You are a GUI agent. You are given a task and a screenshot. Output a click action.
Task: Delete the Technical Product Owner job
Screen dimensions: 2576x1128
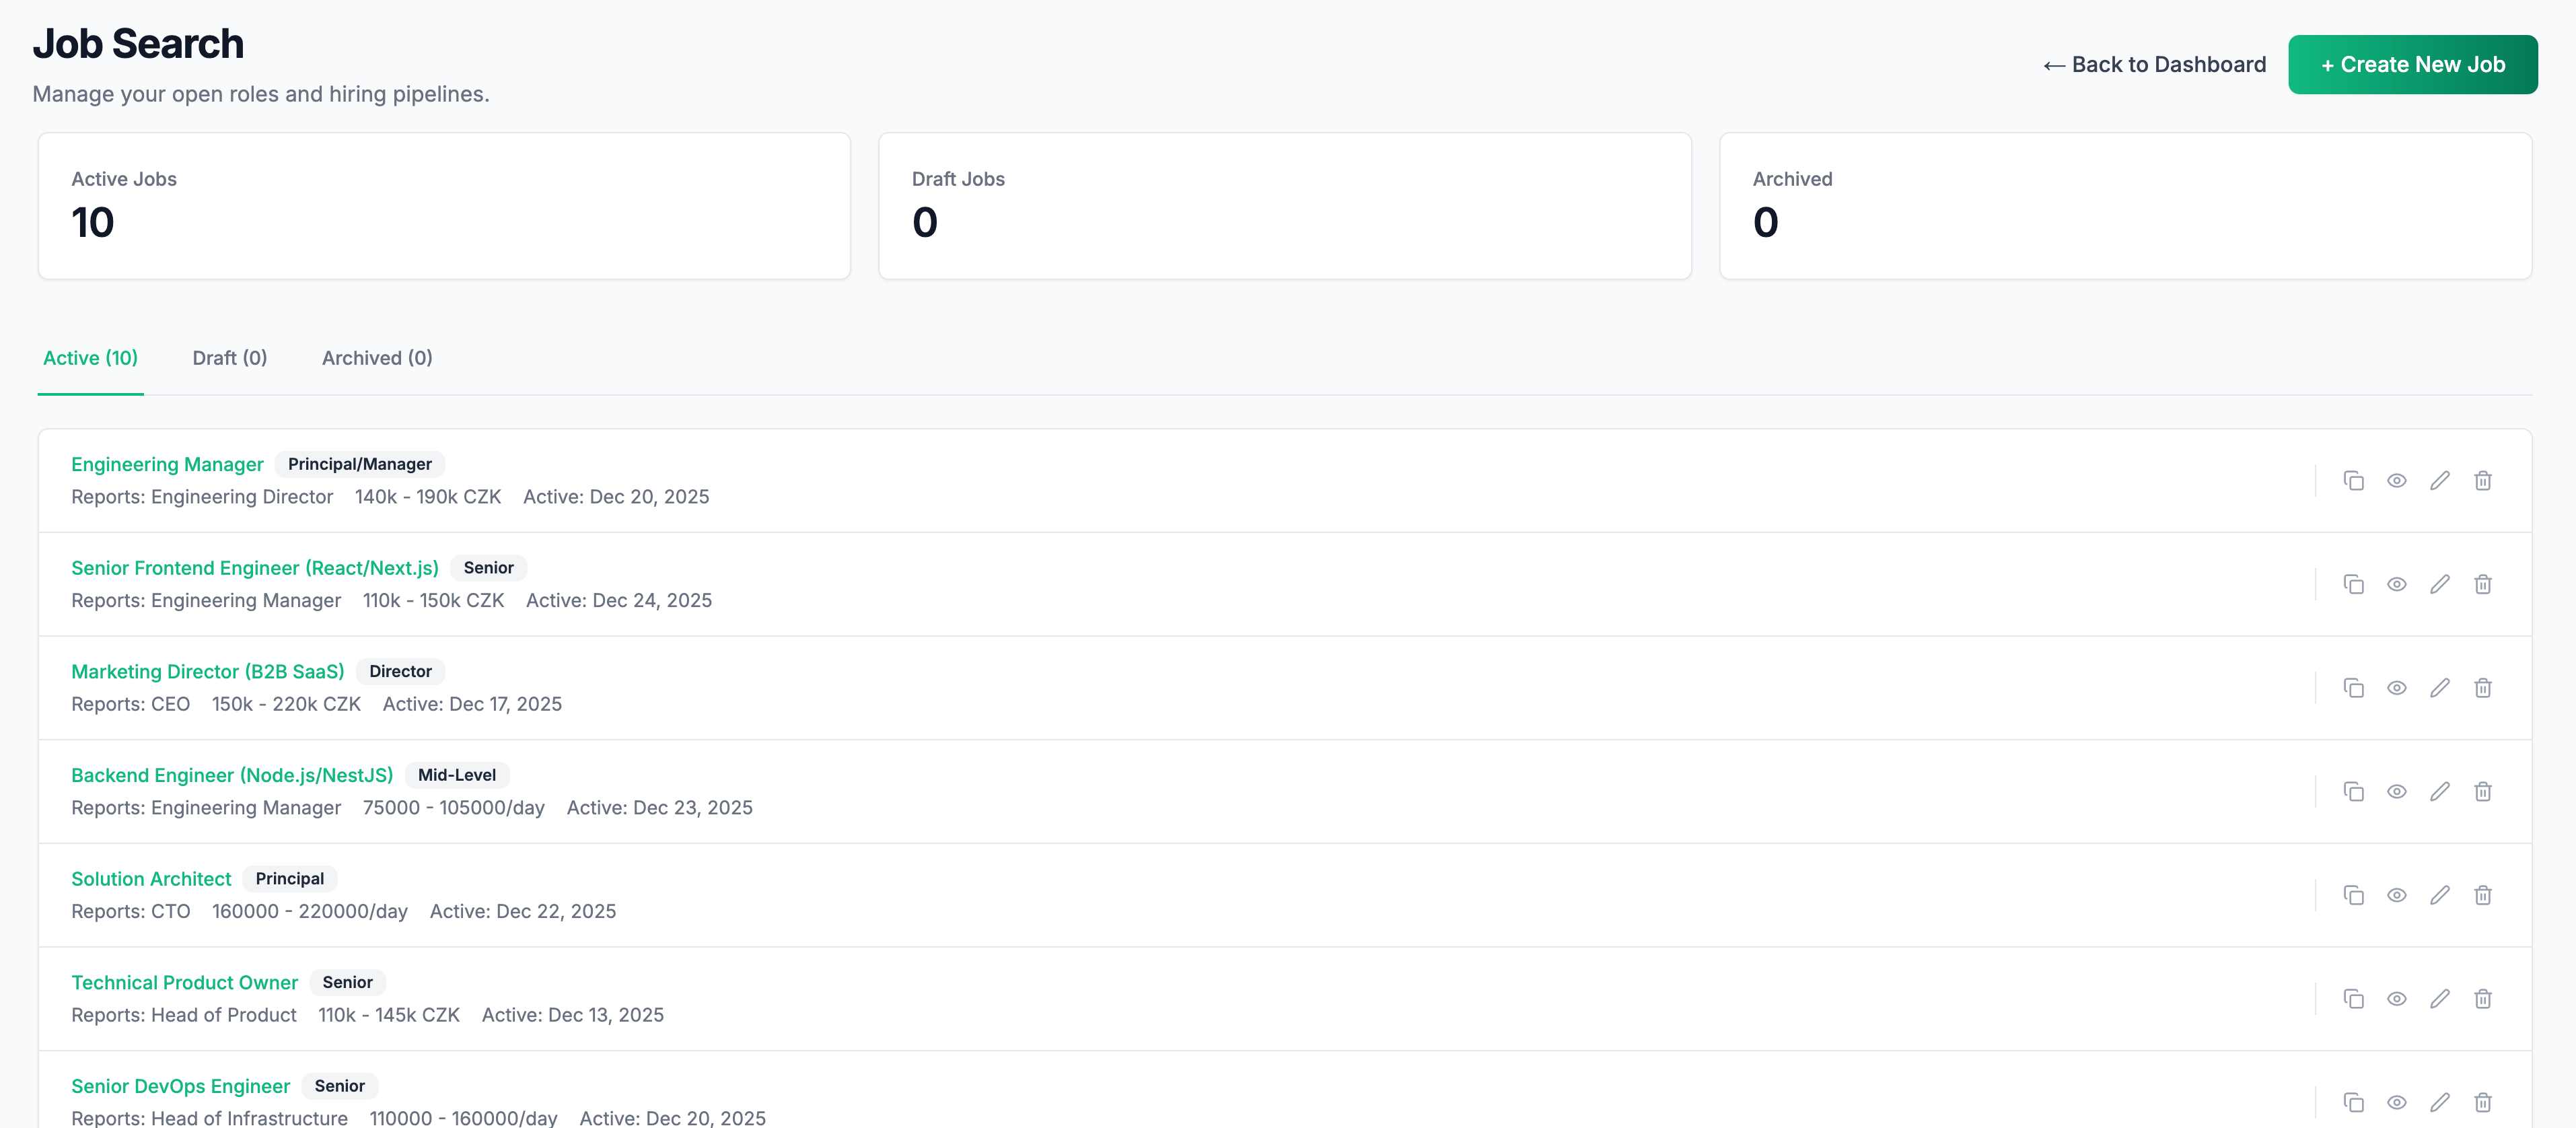(2482, 999)
